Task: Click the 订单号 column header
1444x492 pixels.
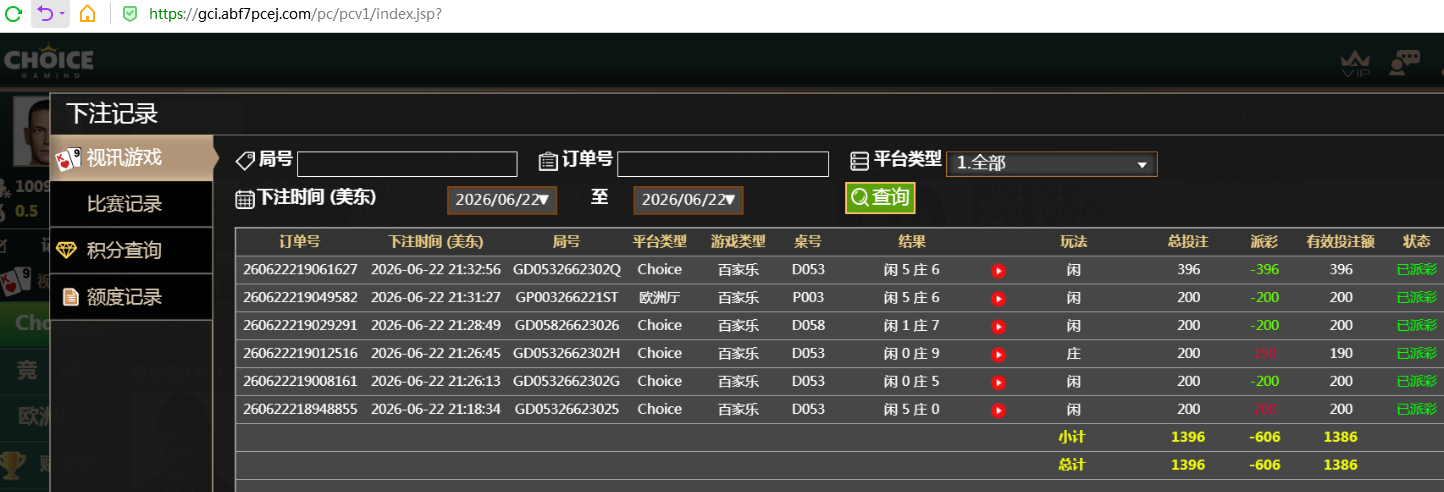Action: 299,242
